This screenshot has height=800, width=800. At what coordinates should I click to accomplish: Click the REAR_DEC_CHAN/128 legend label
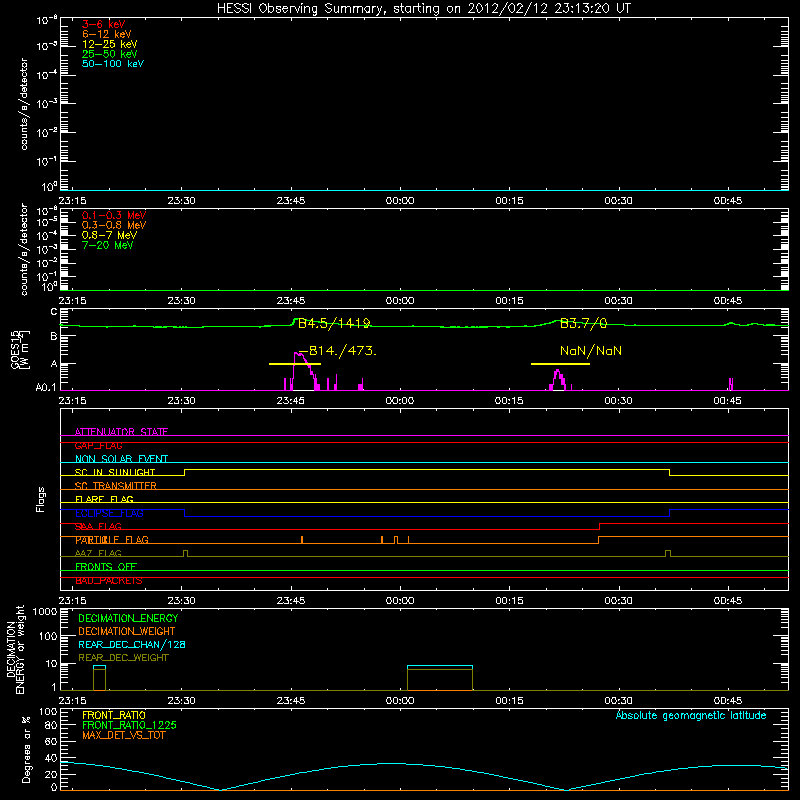coord(132,644)
